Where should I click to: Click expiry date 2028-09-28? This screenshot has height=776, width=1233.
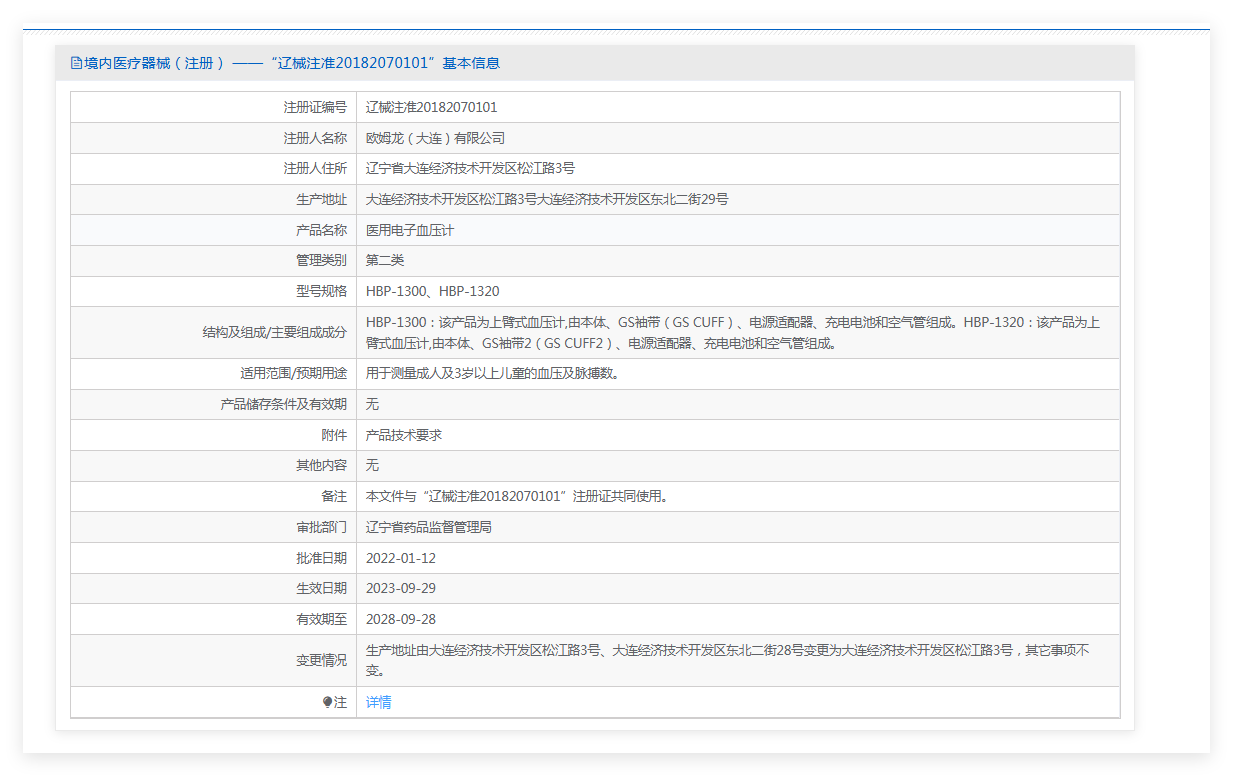[401, 619]
